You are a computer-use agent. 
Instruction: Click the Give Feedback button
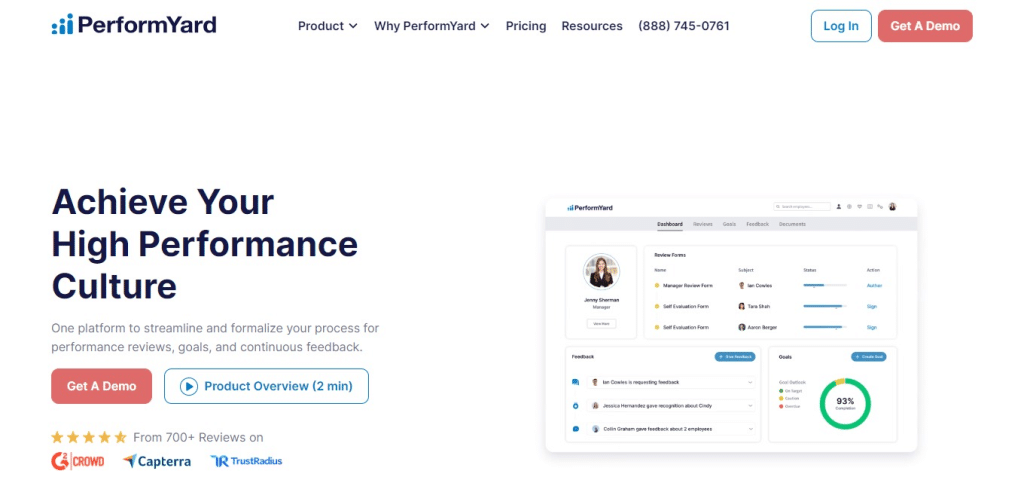pyautogui.click(x=735, y=357)
